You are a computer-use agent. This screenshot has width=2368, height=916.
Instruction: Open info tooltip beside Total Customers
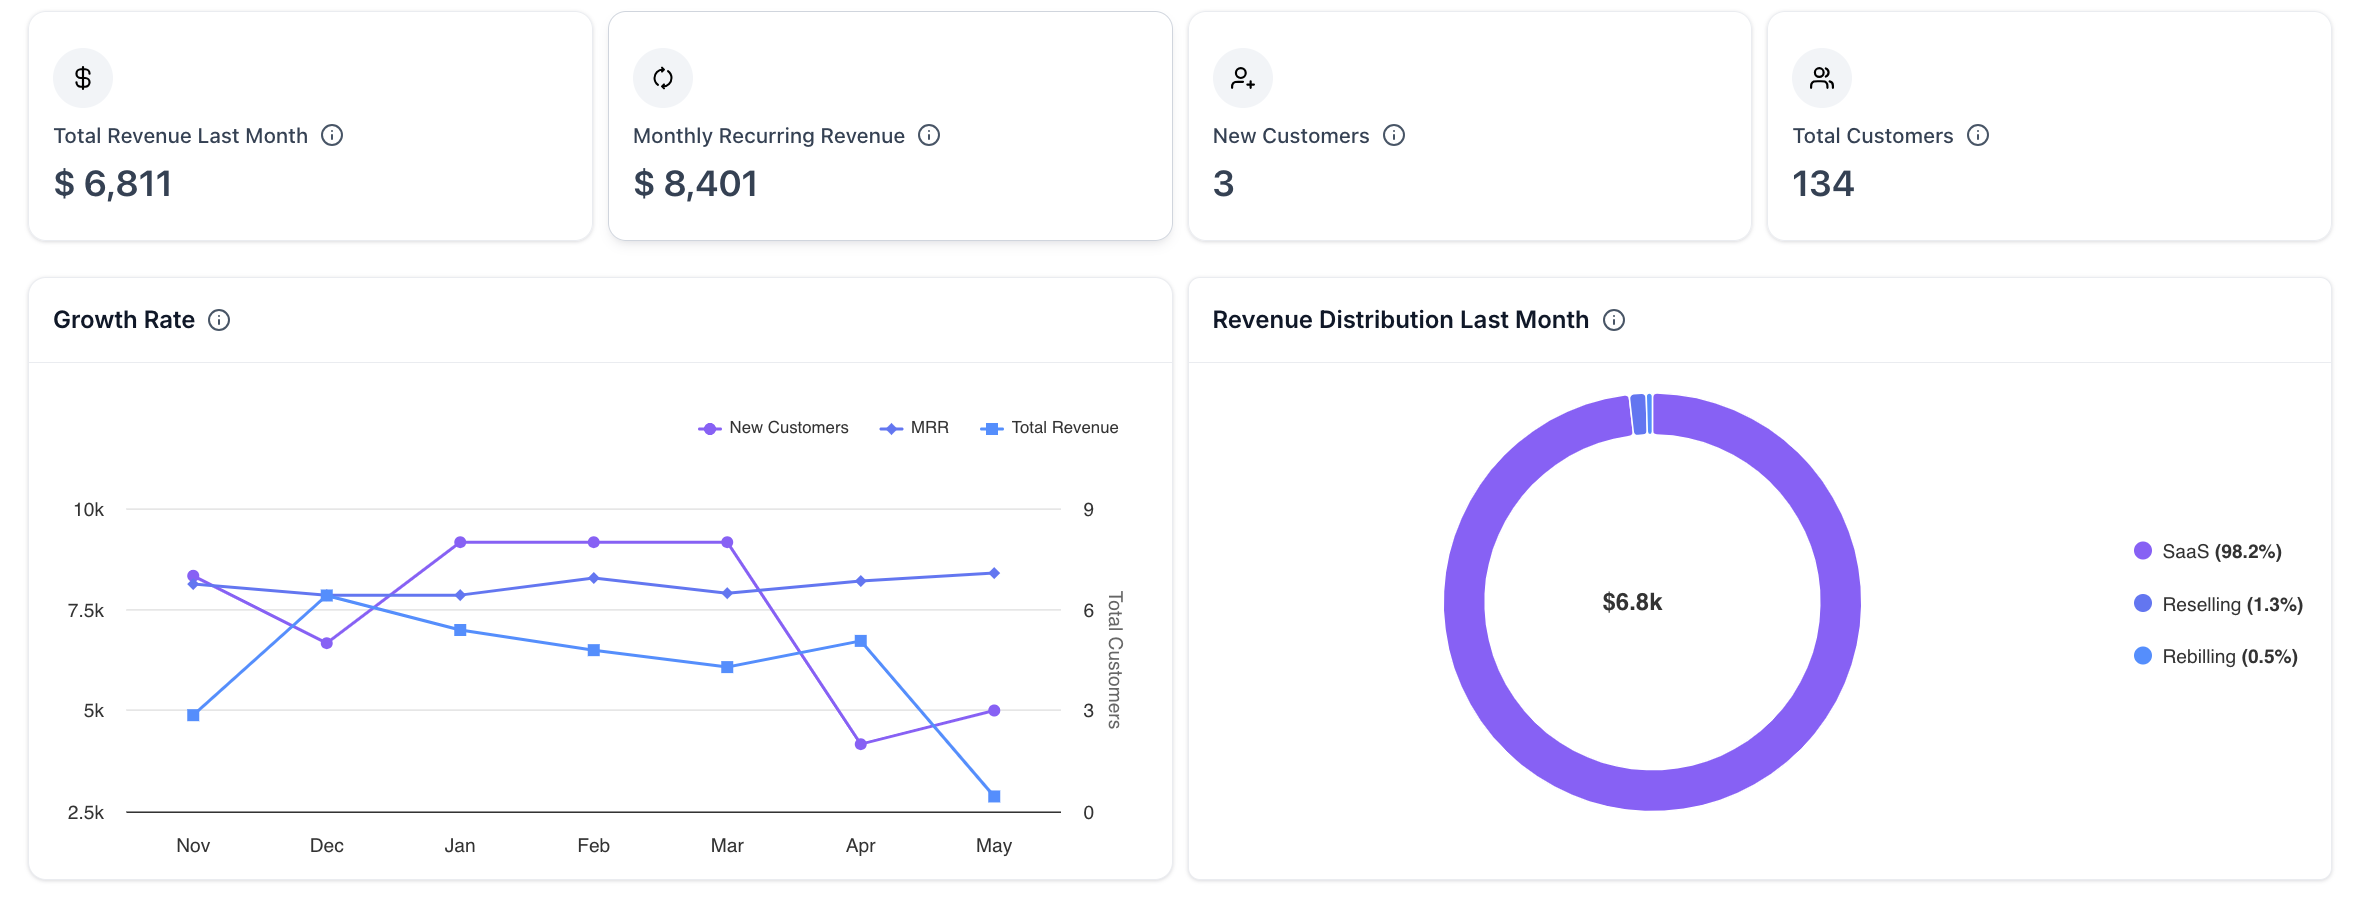[1978, 135]
